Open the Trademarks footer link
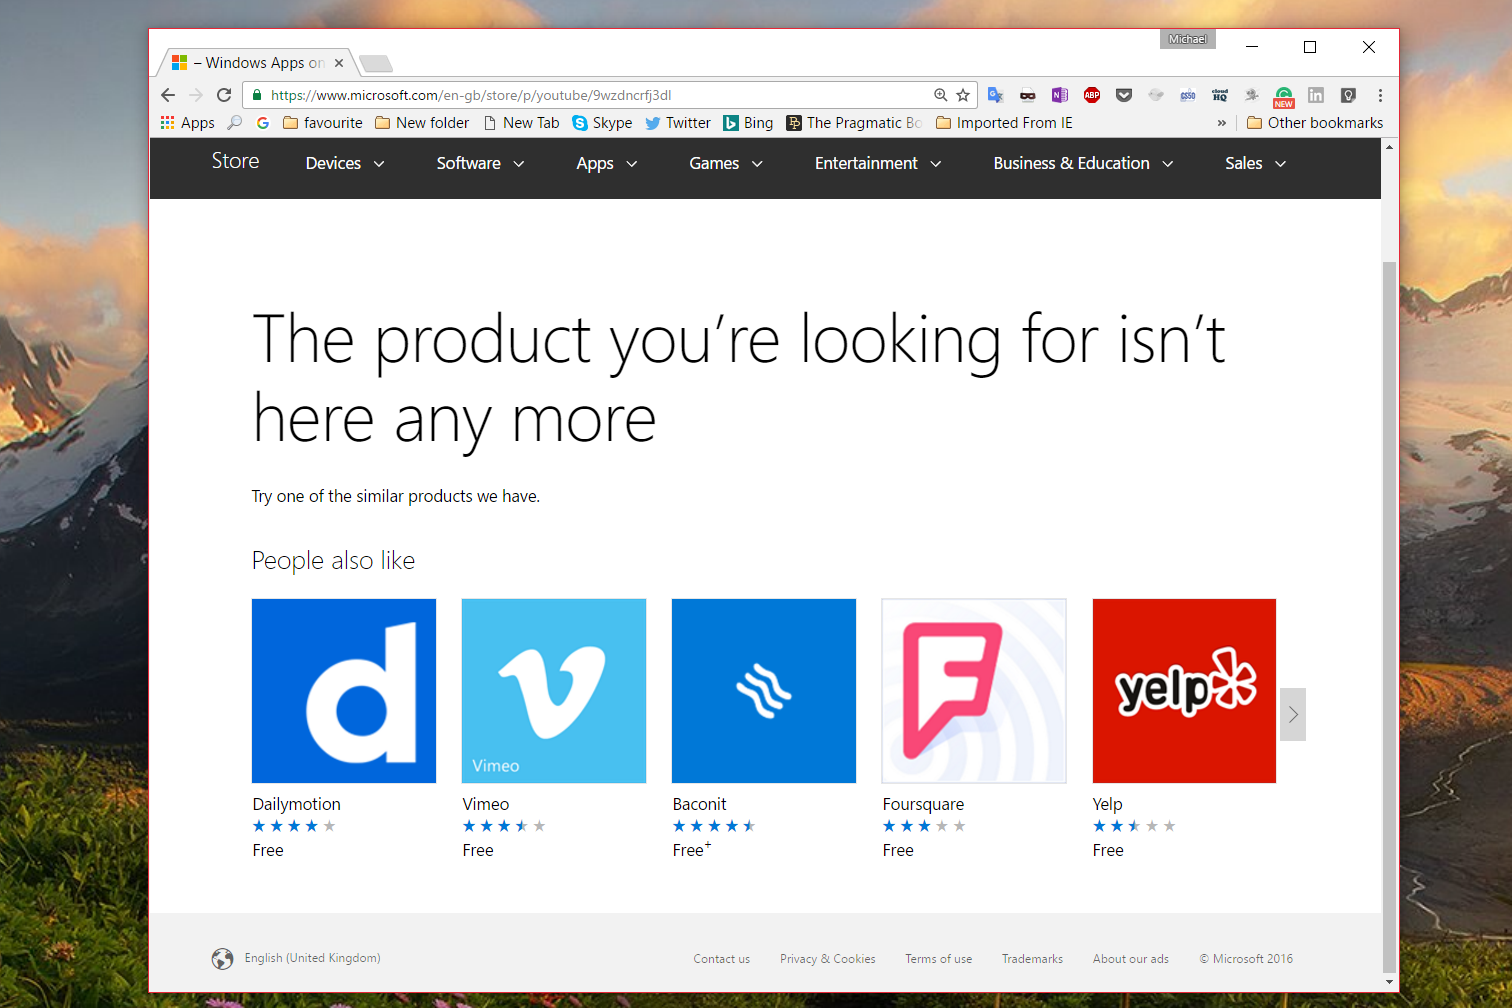Image resolution: width=1512 pixels, height=1008 pixels. tap(1032, 959)
